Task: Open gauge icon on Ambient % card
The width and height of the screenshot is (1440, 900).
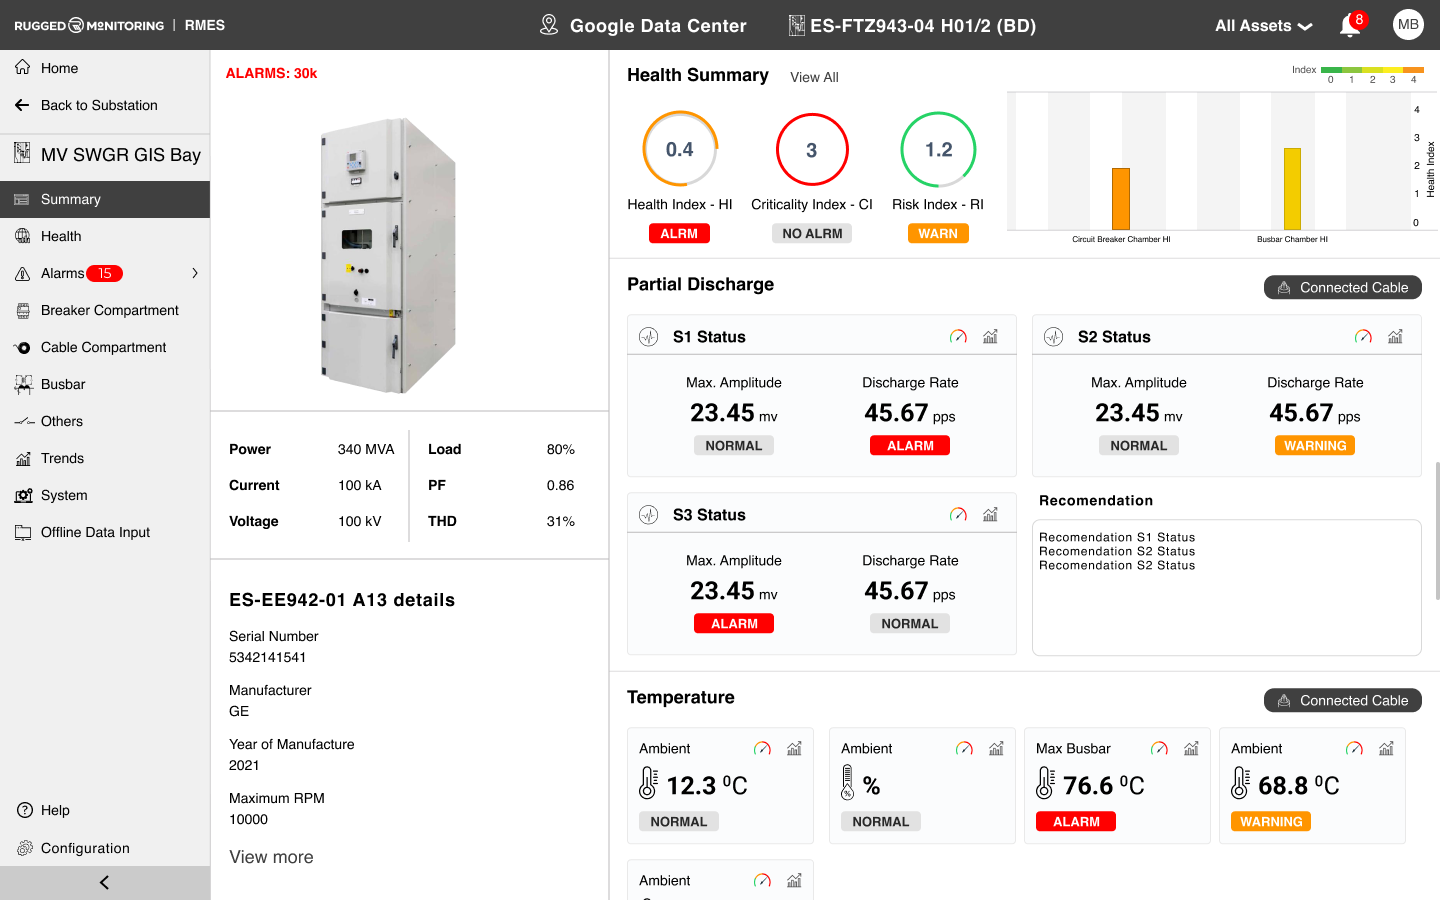Action: coord(964,748)
